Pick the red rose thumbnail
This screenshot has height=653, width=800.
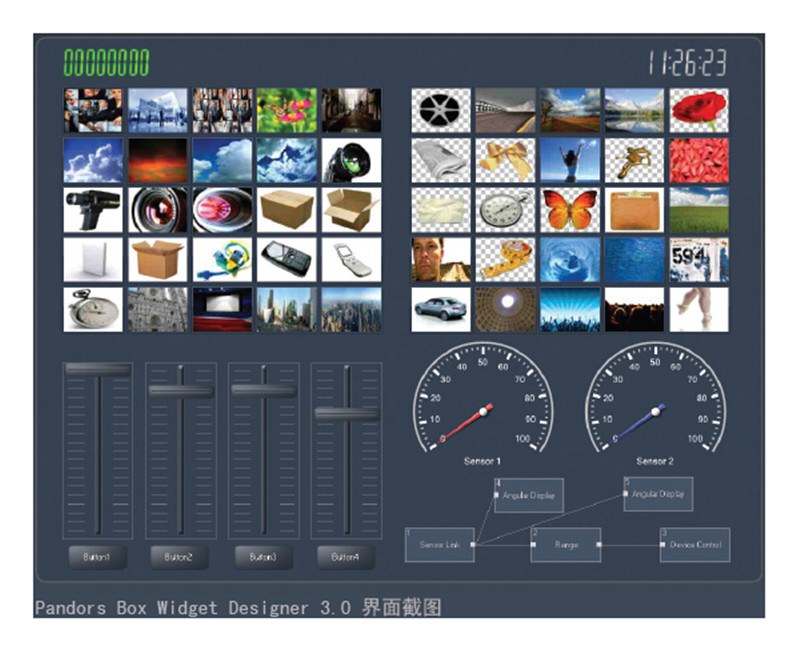[699, 111]
